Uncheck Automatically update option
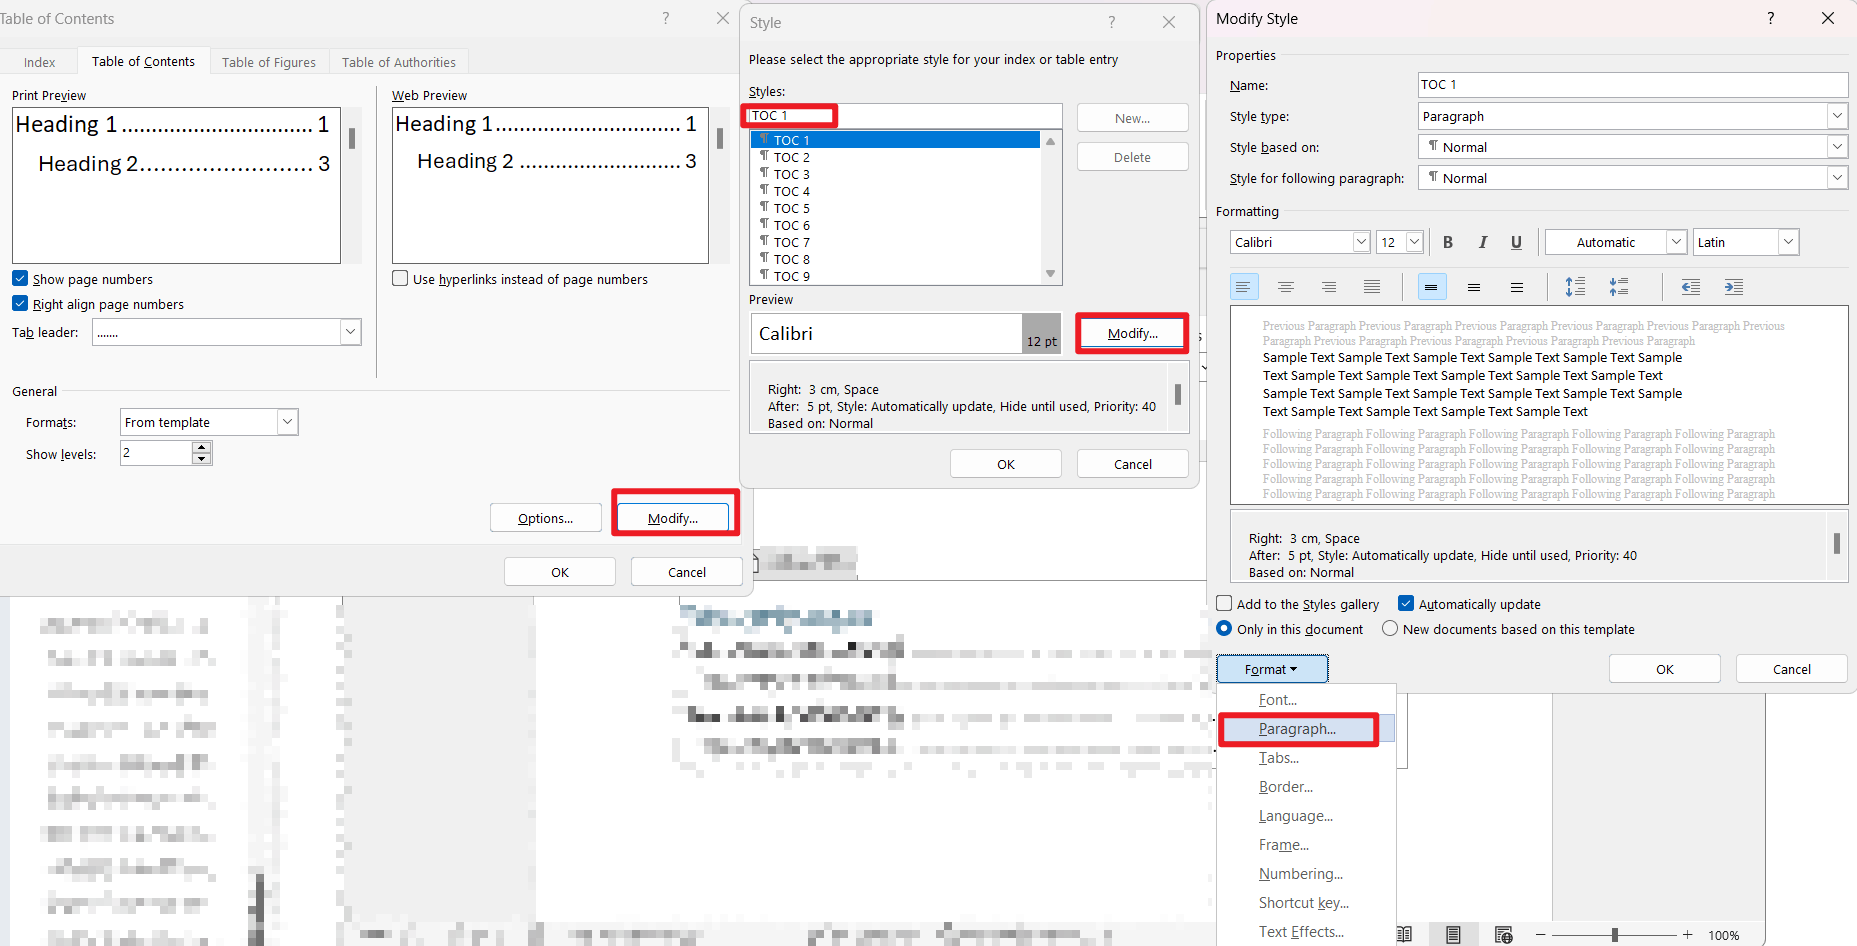The image size is (1857, 946). point(1406,603)
